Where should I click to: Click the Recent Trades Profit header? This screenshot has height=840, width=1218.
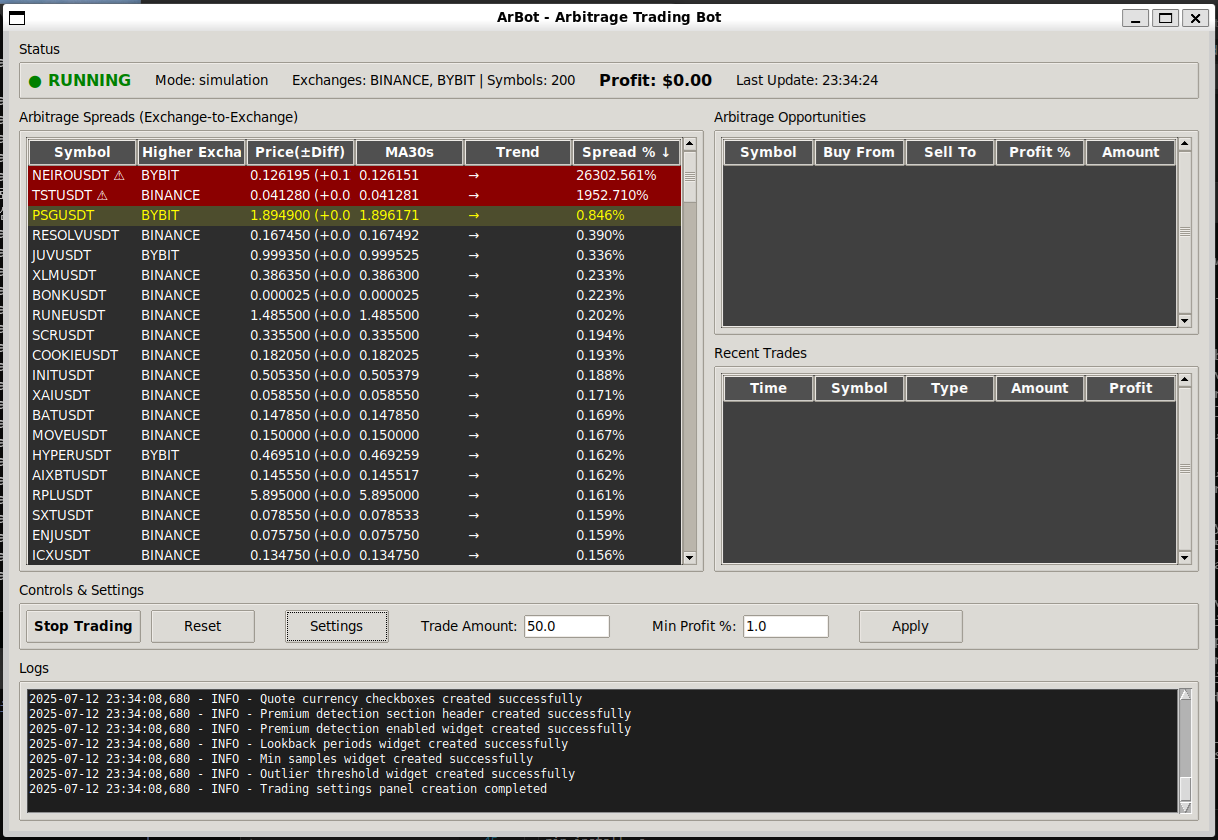[1131, 388]
